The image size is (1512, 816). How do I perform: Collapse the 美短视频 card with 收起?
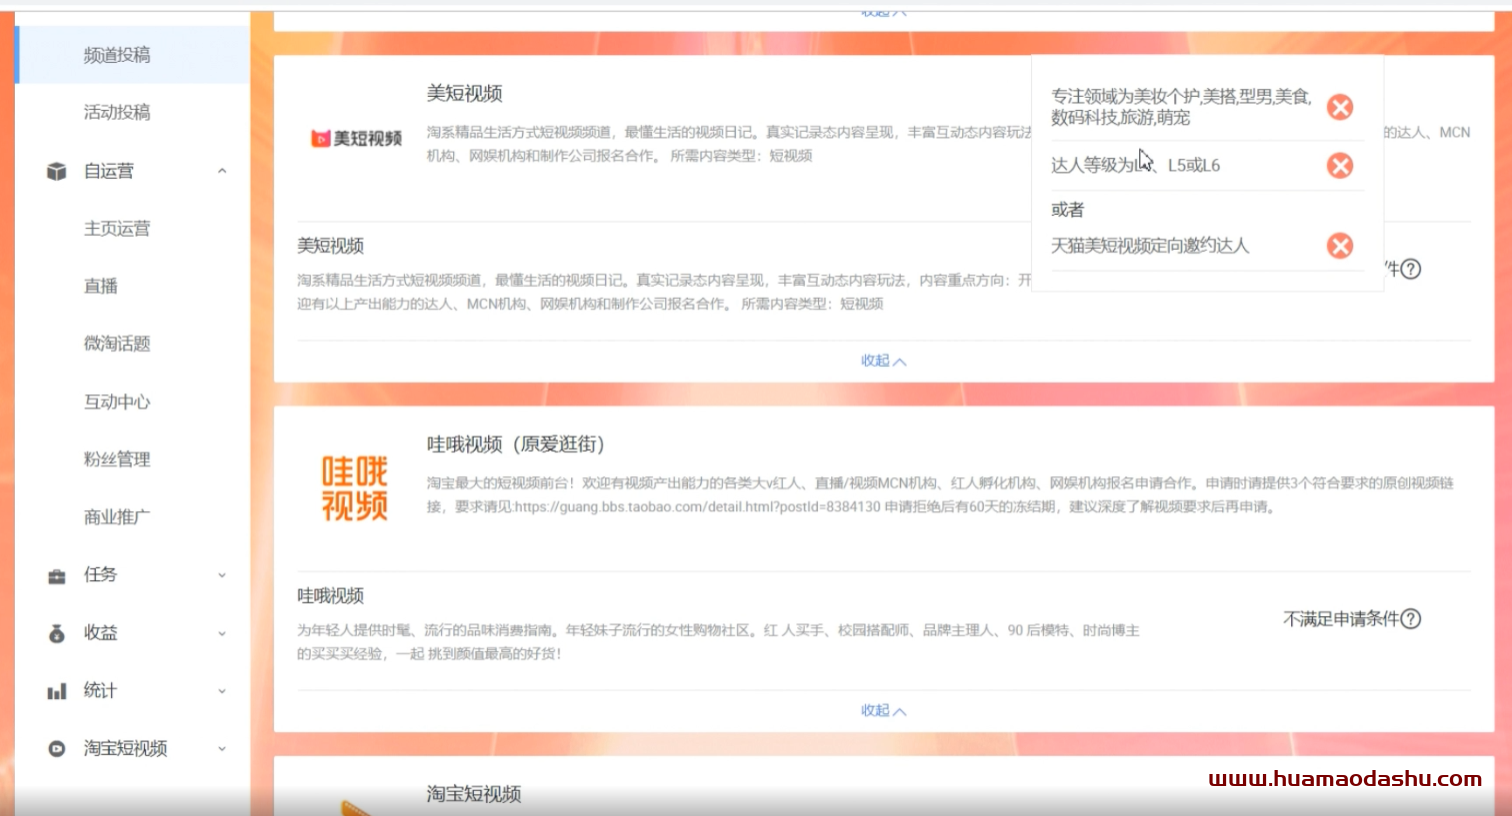(x=883, y=361)
